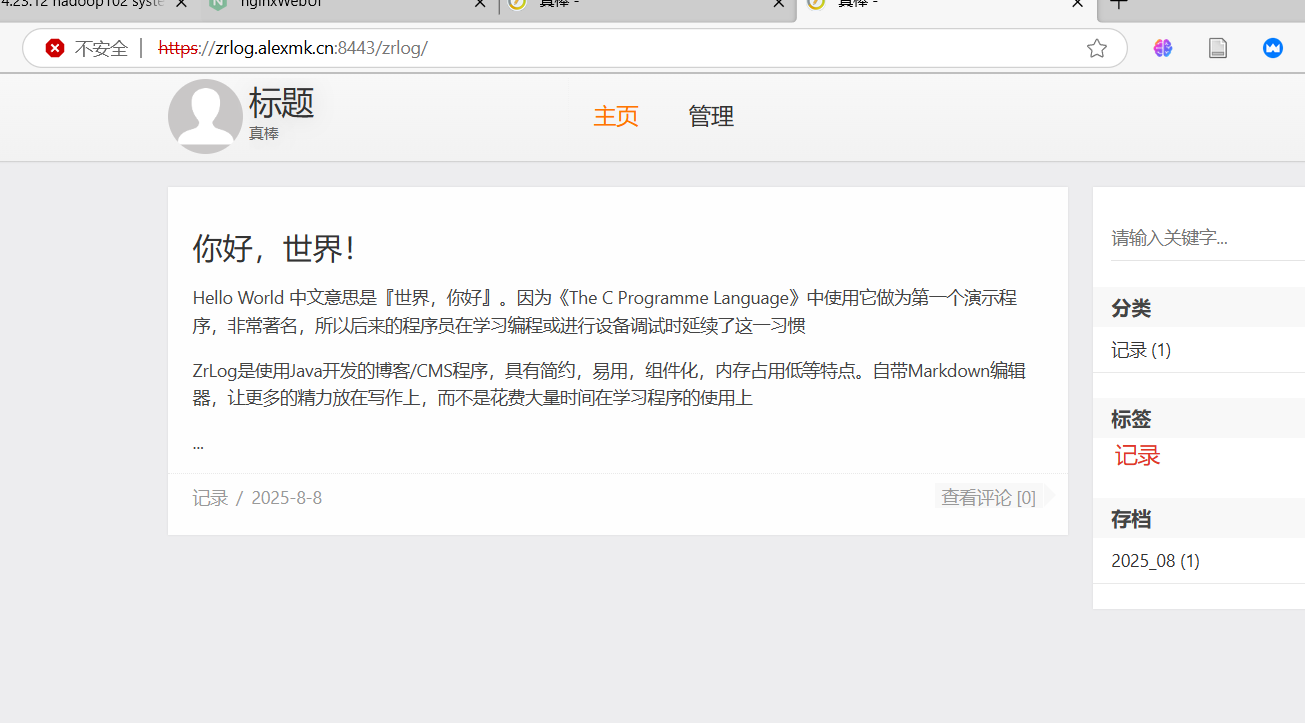Viewport: 1305px width, 723px height.
Task: Click the red 记录 tag under 标签
Action: (x=1137, y=455)
